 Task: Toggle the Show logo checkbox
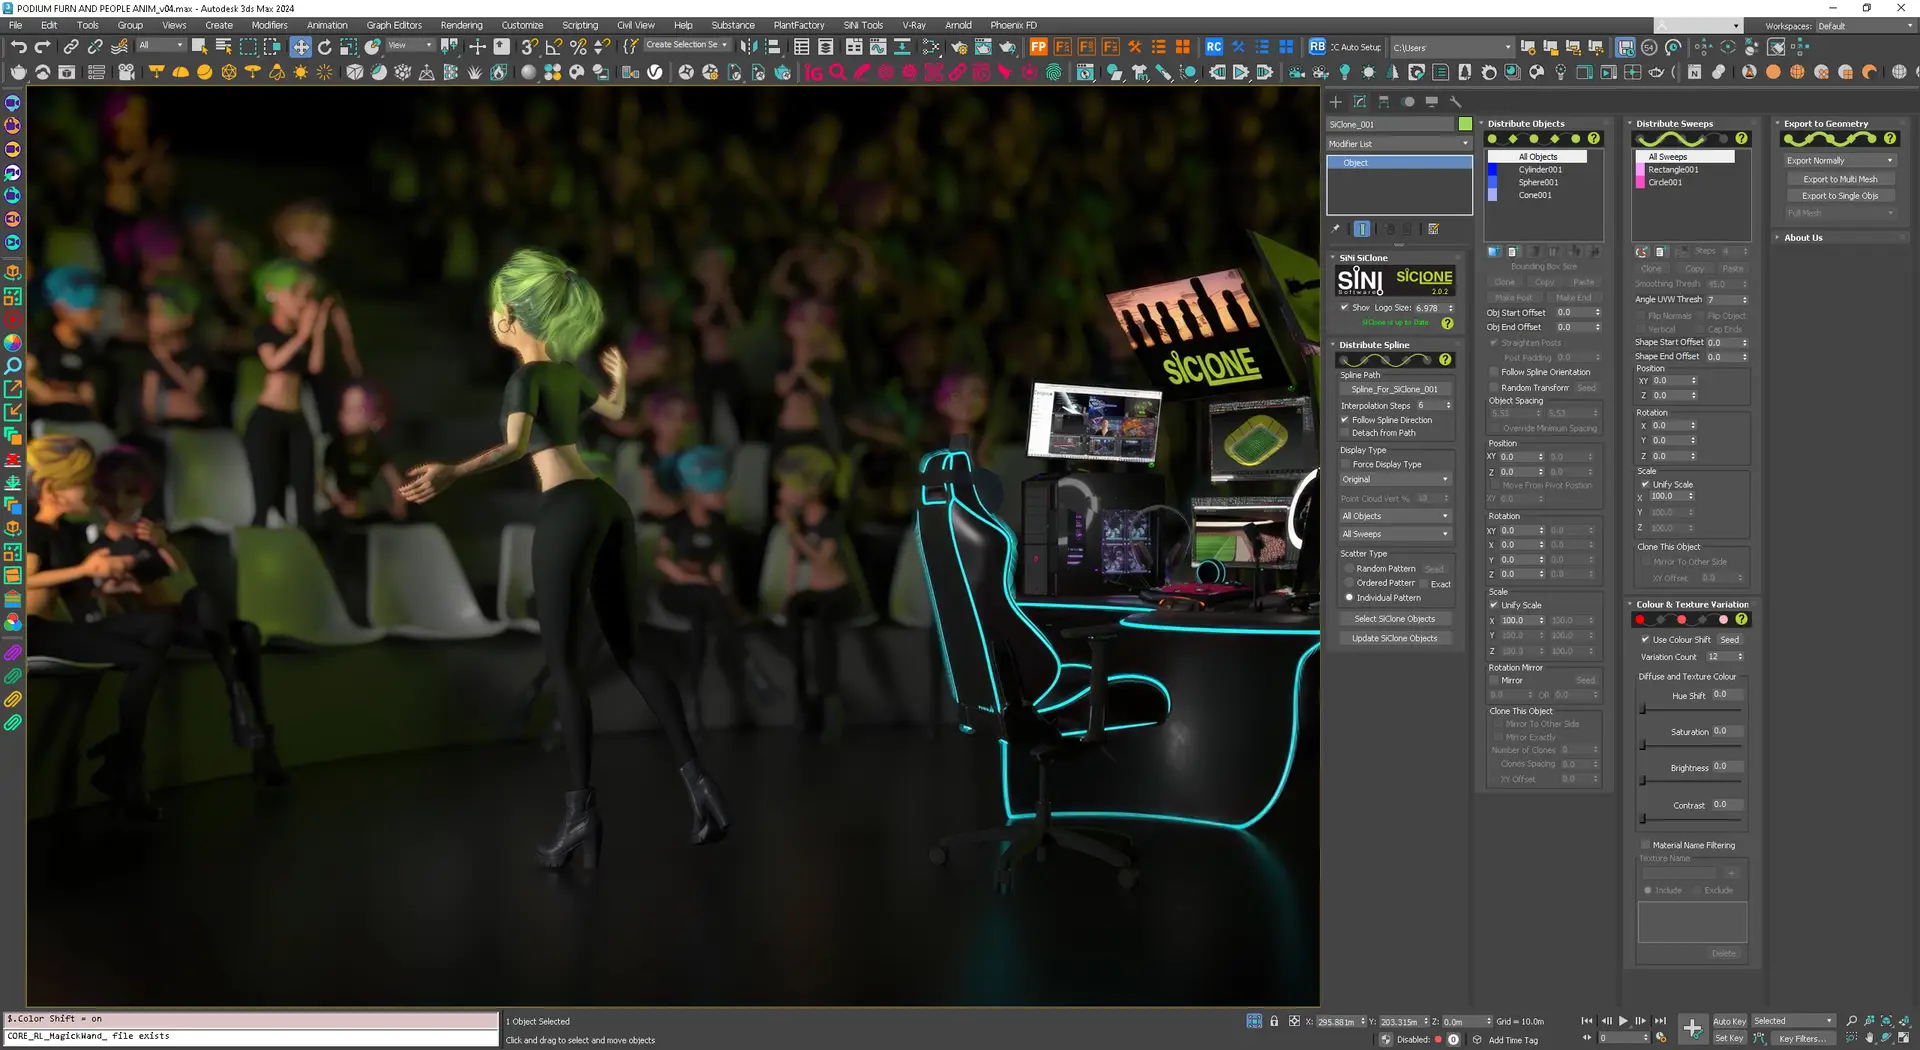pos(1345,308)
